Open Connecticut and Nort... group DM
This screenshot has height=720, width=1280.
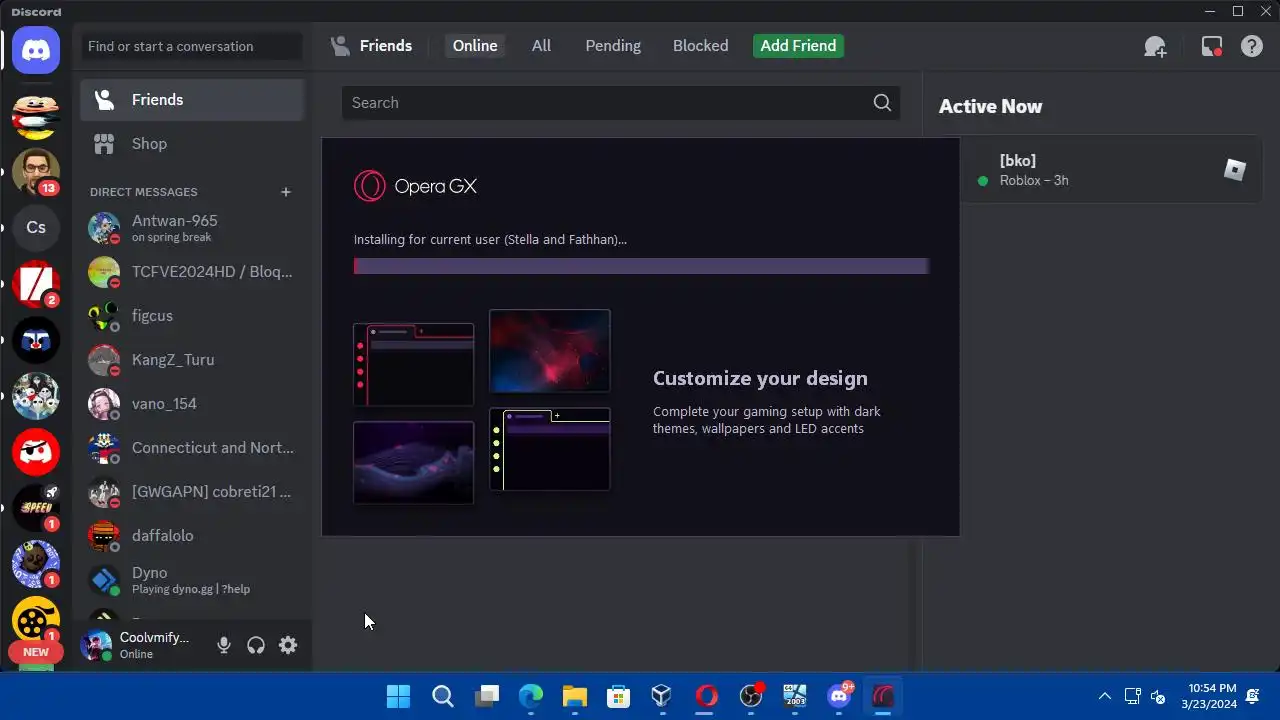point(192,448)
